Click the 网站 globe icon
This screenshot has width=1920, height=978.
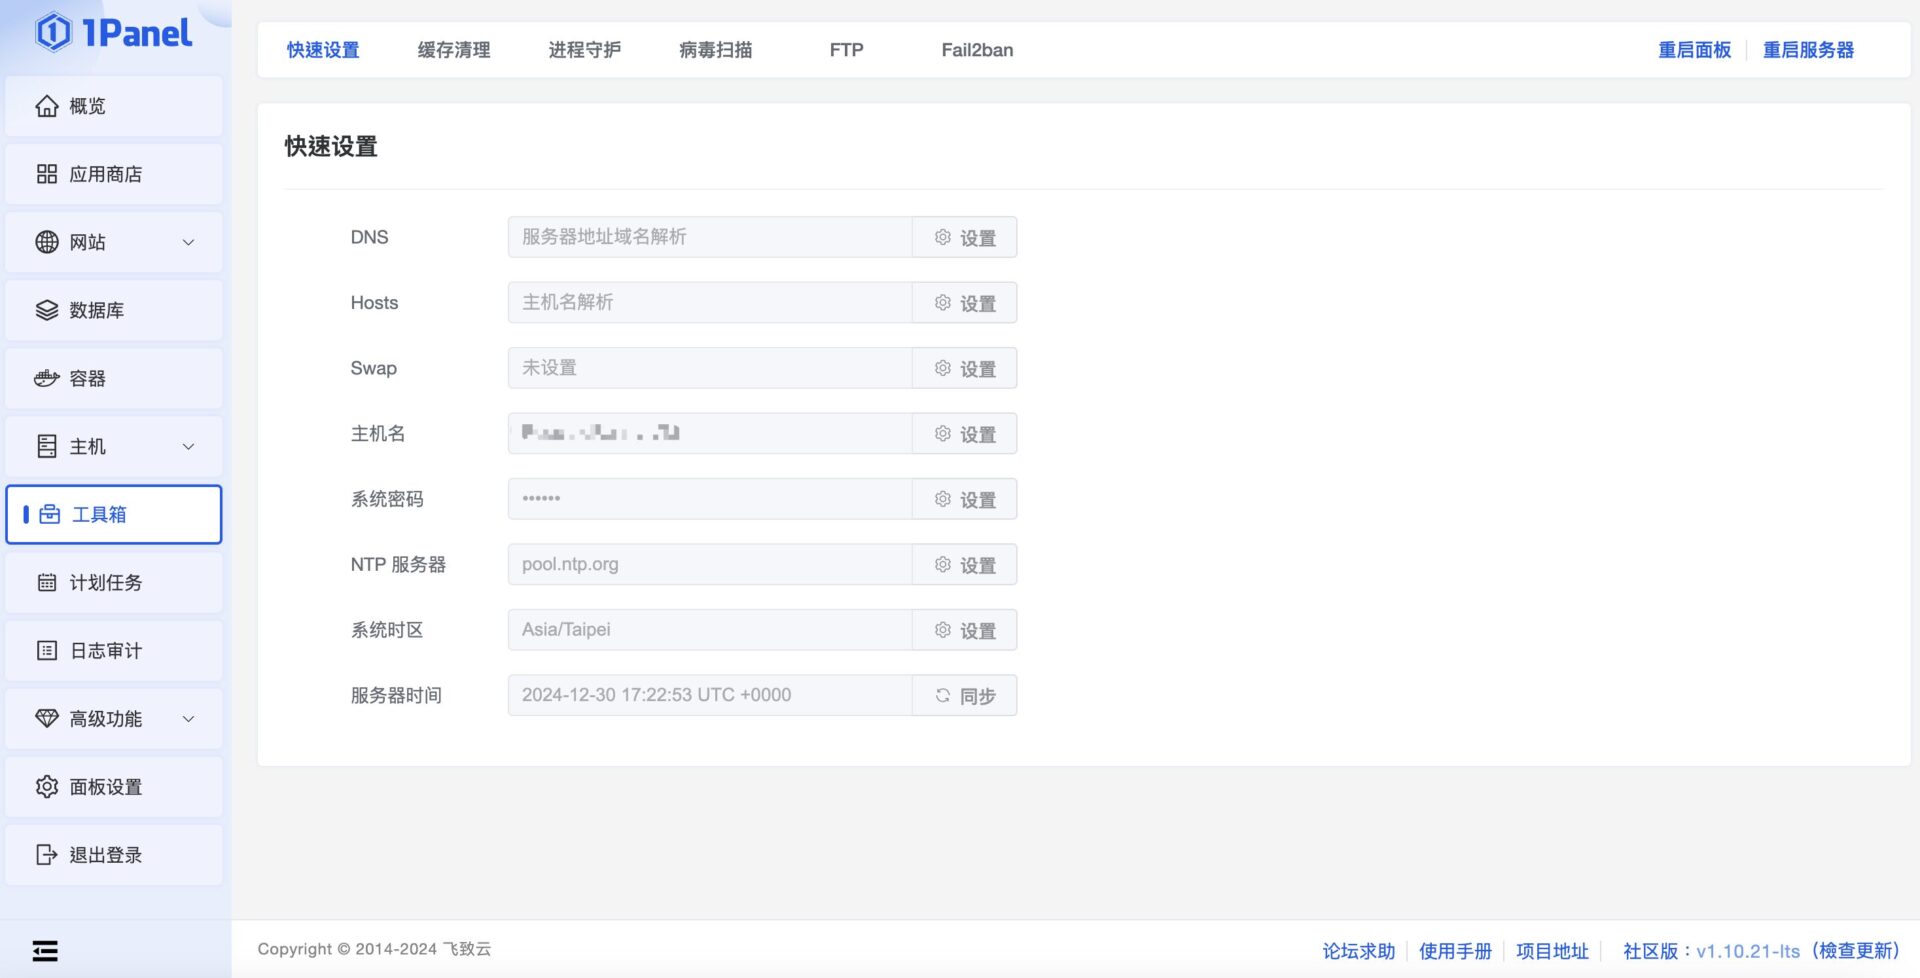(47, 242)
